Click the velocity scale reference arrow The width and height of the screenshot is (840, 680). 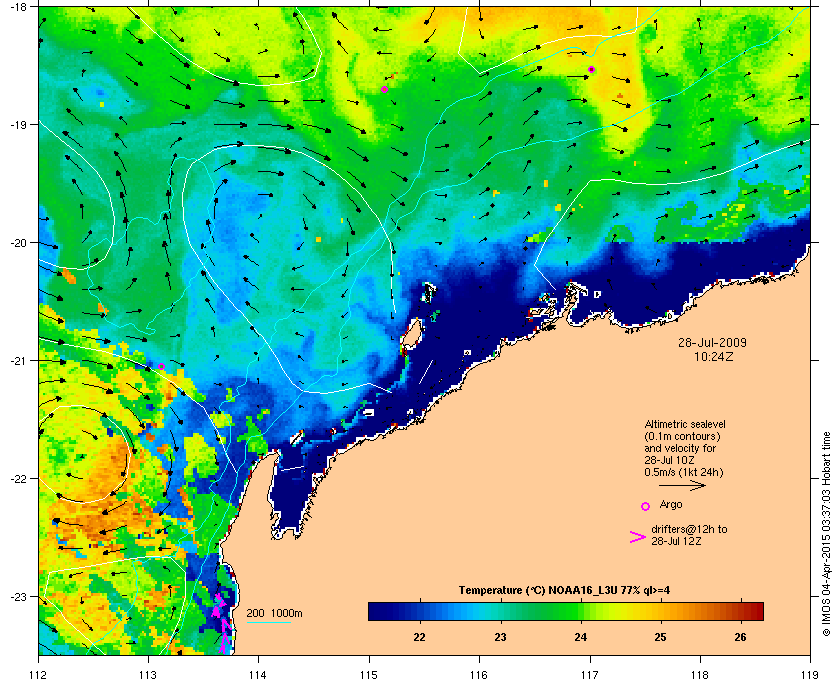[682, 486]
